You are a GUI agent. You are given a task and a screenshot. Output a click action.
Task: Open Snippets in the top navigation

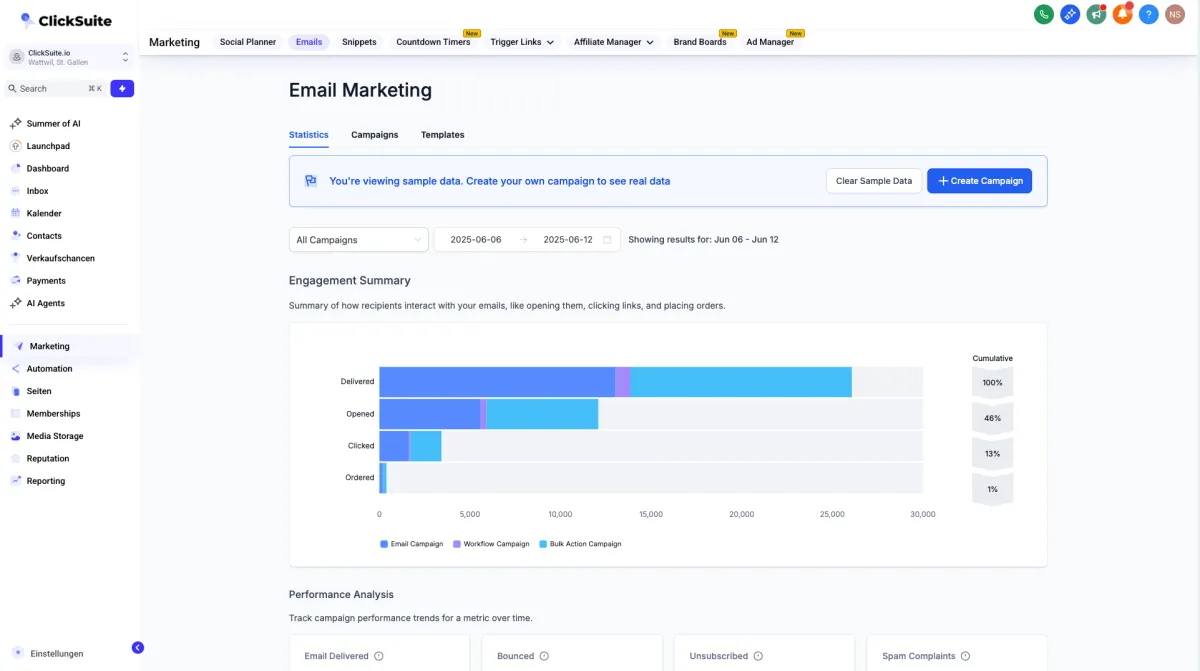click(359, 42)
